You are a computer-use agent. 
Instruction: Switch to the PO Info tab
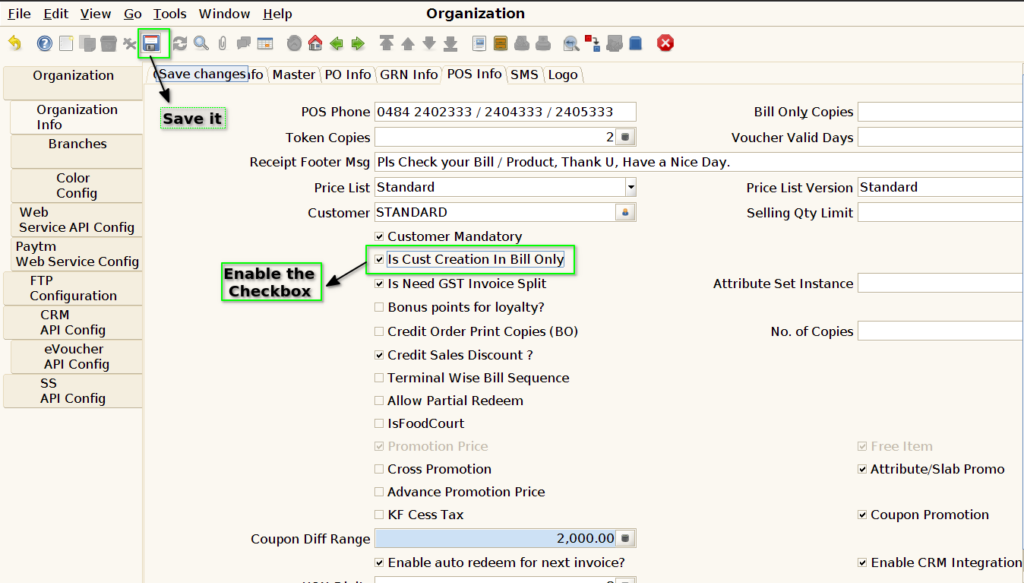tap(347, 74)
